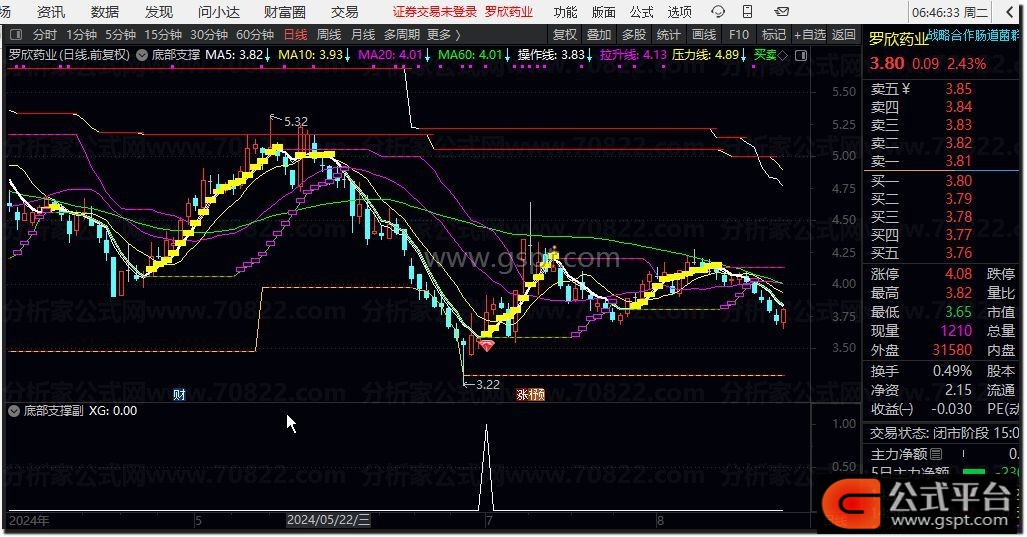Select the 月线 monthly period

point(363,35)
